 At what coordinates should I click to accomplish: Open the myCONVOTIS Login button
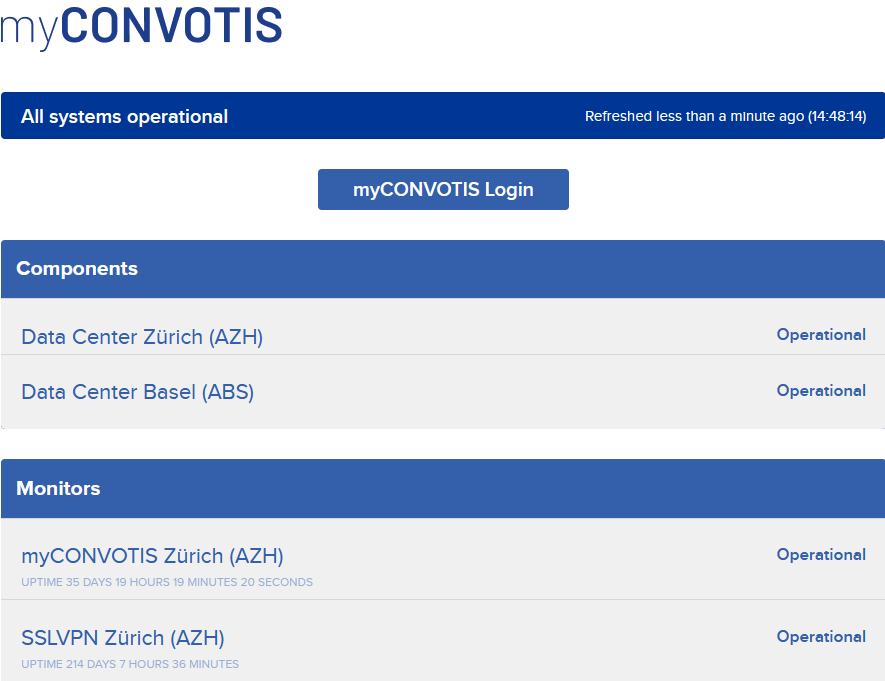[x=443, y=190]
